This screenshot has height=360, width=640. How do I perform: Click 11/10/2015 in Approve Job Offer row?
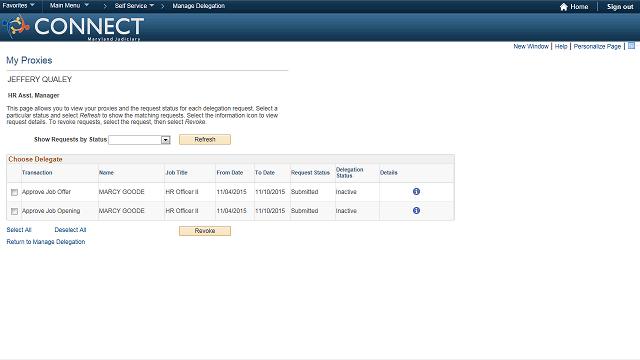point(270,192)
